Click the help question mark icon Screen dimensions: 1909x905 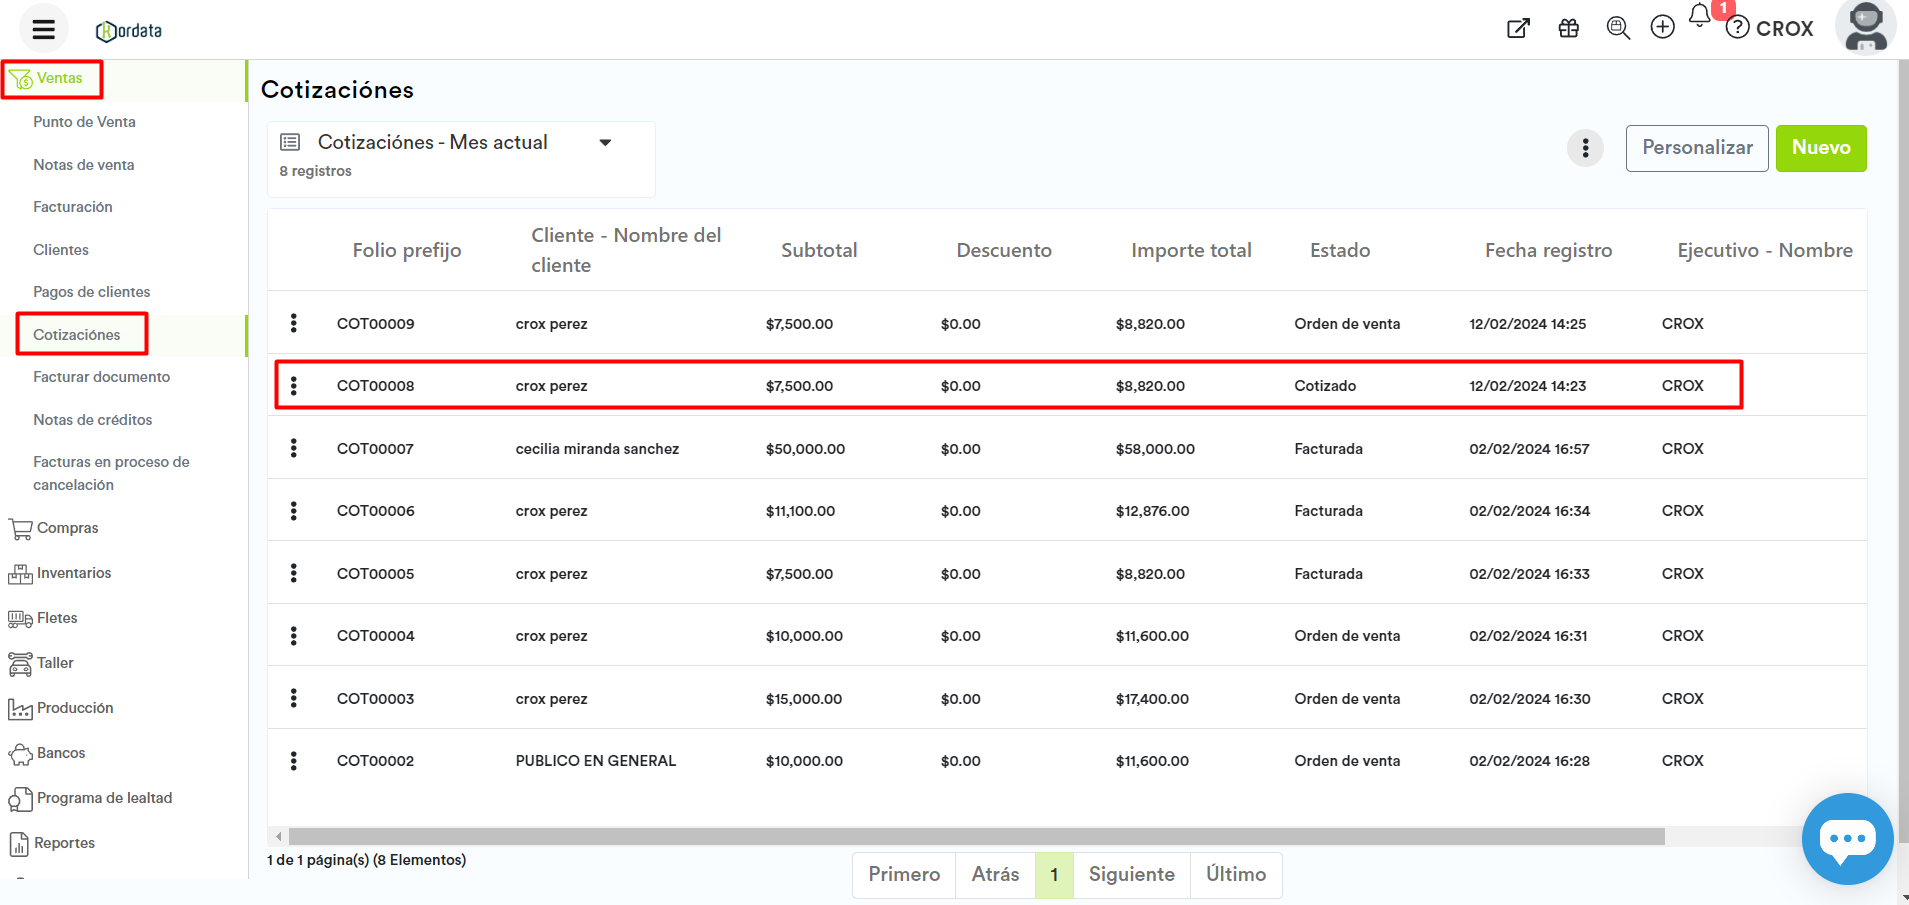tap(1738, 28)
